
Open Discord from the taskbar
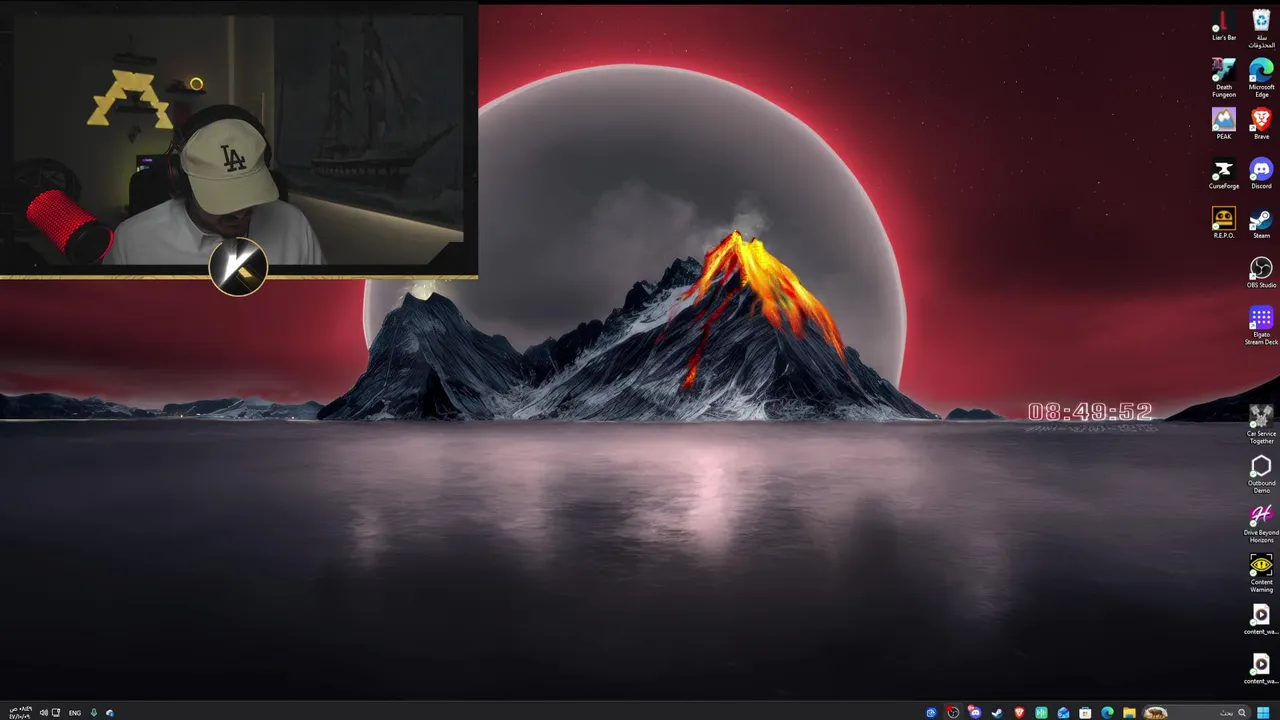pyautogui.click(x=975, y=713)
